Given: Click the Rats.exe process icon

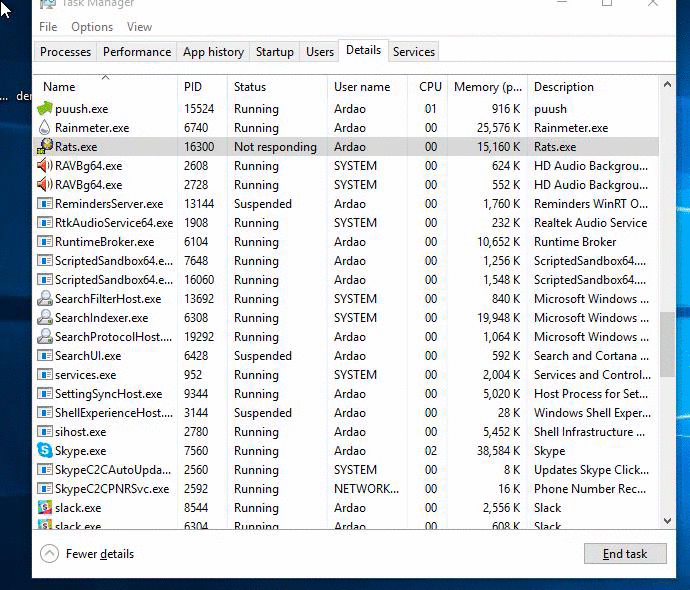Looking at the screenshot, I should 44,147.
